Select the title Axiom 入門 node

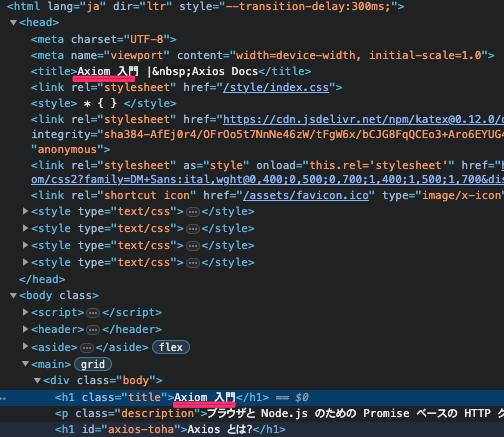171,71
